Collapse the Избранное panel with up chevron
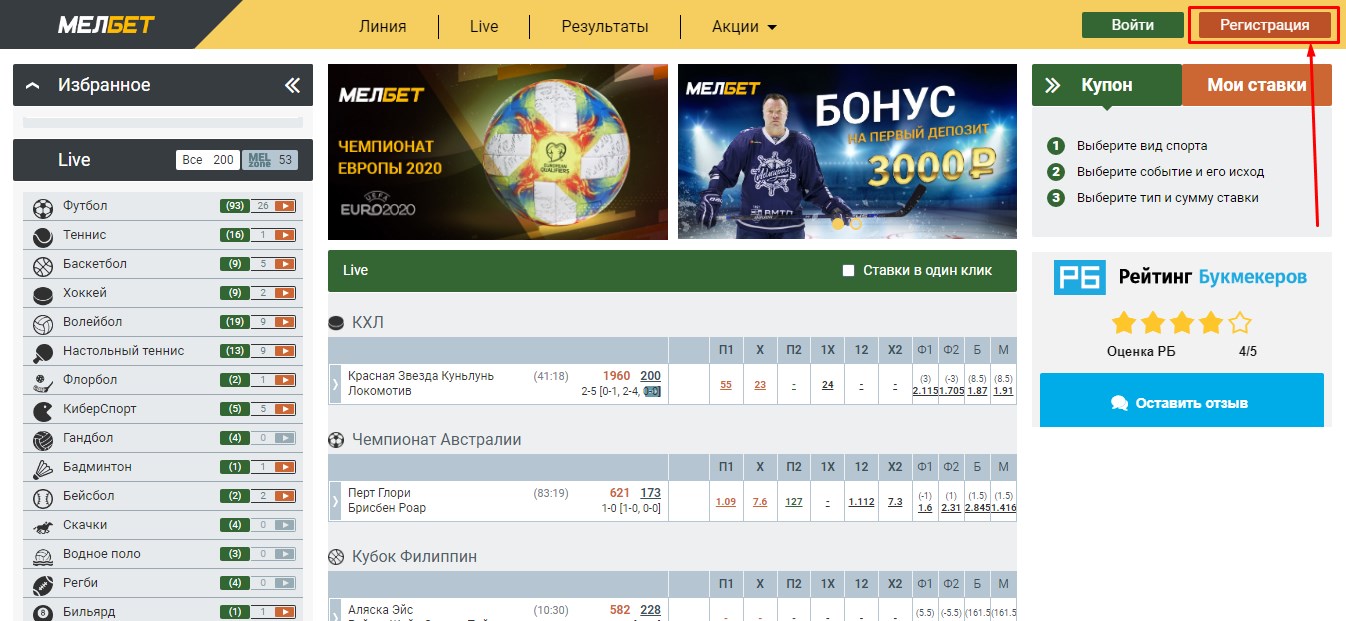This screenshot has height=621, width=1346. pyautogui.click(x=33, y=86)
